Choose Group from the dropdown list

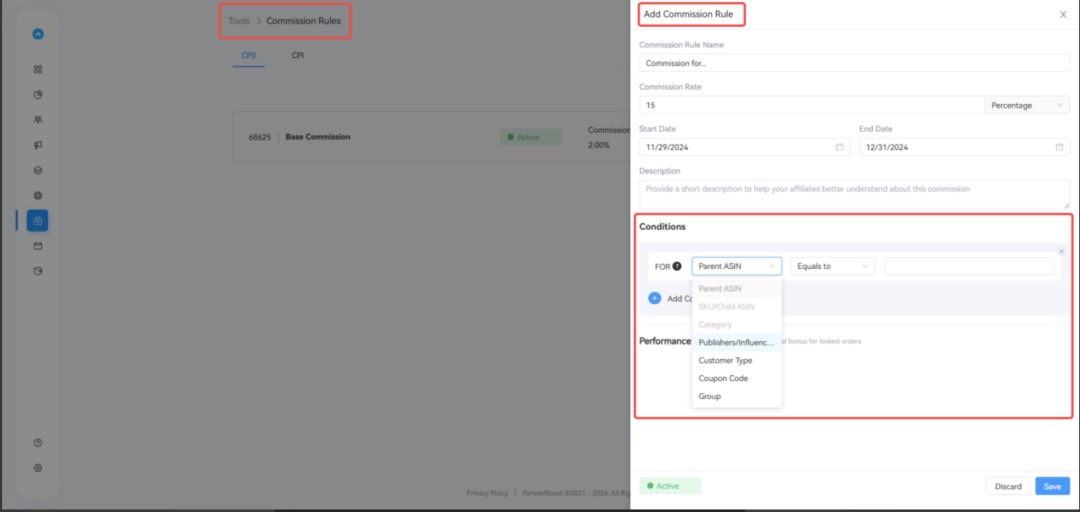coord(736,396)
